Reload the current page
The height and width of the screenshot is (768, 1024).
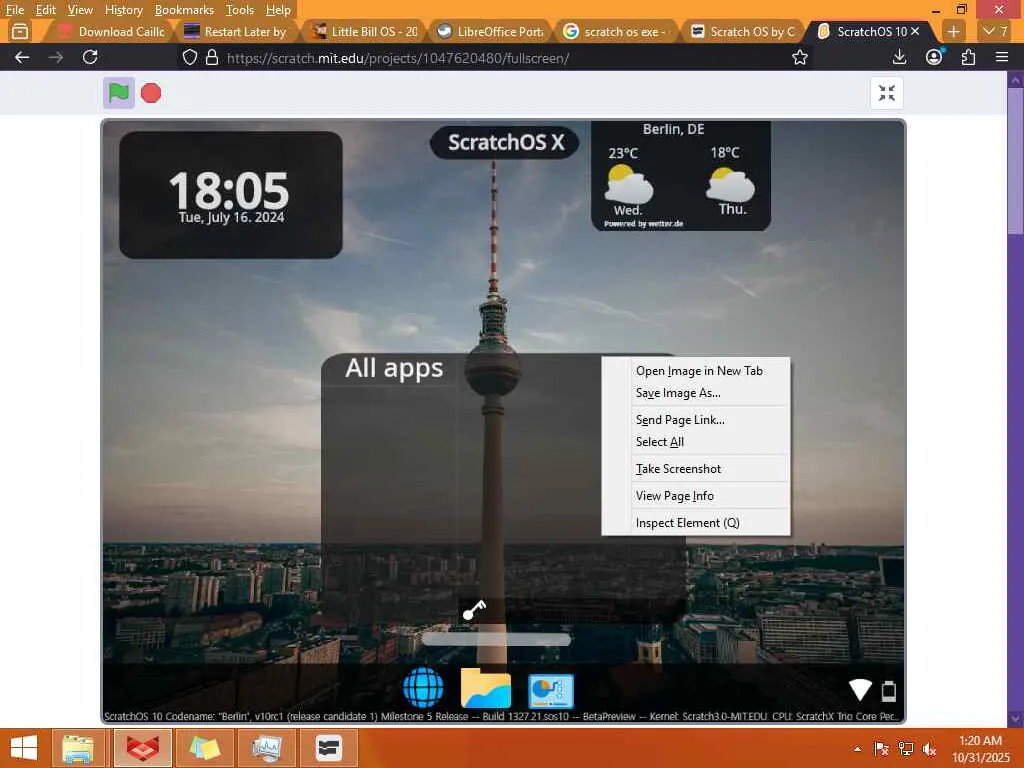point(90,57)
